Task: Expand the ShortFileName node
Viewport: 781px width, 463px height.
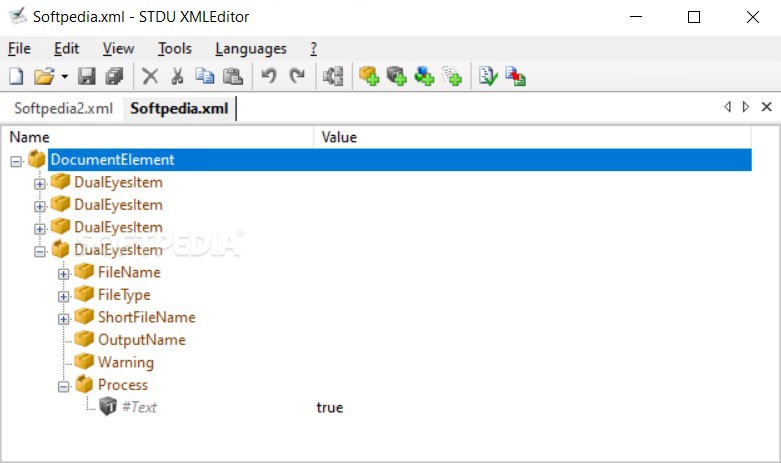Action: tap(63, 319)
